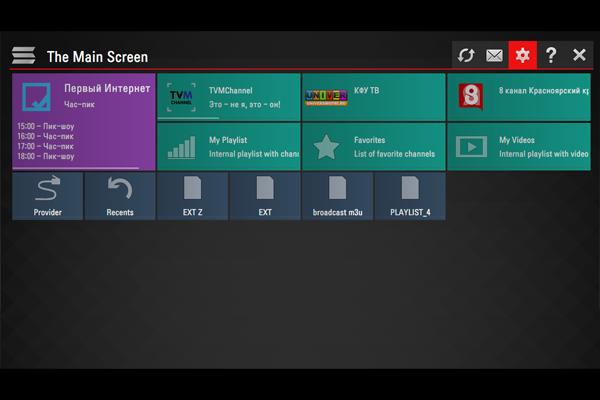Click Internal playlist with channels description
Viewport: 600px width, 400px height.
pos(254,154)
